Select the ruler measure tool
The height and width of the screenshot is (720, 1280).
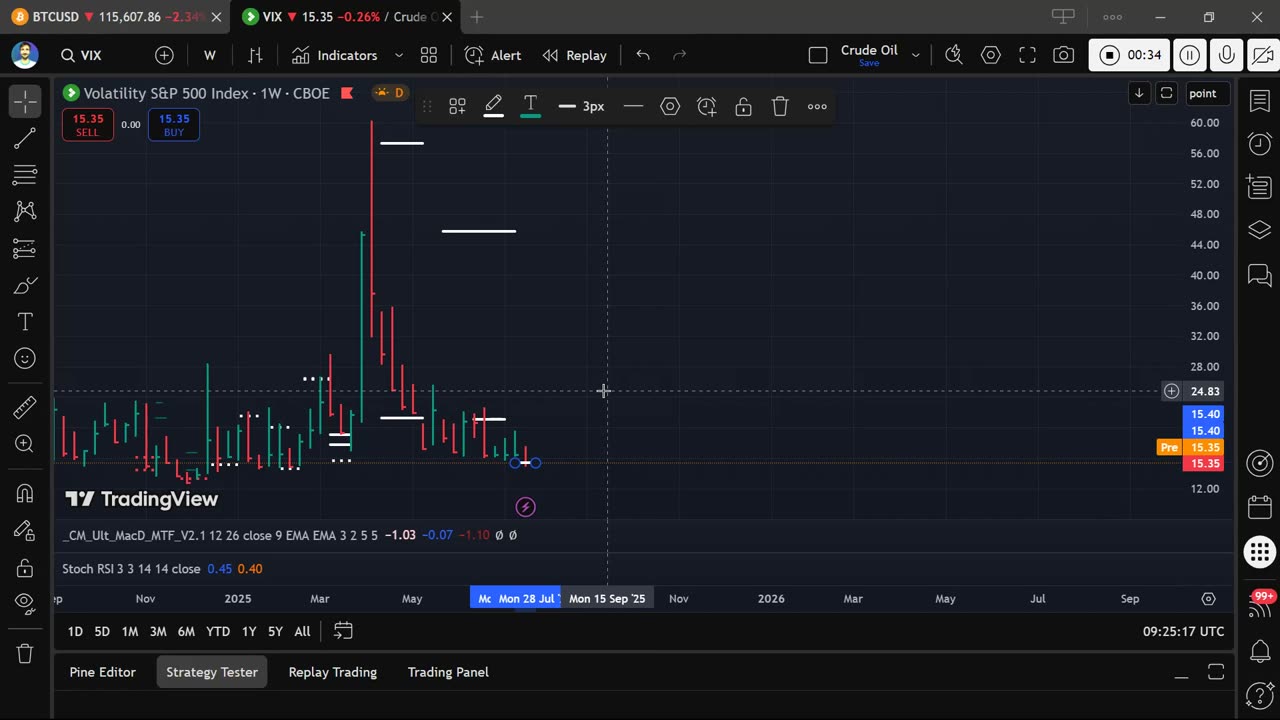click(25, 406)
